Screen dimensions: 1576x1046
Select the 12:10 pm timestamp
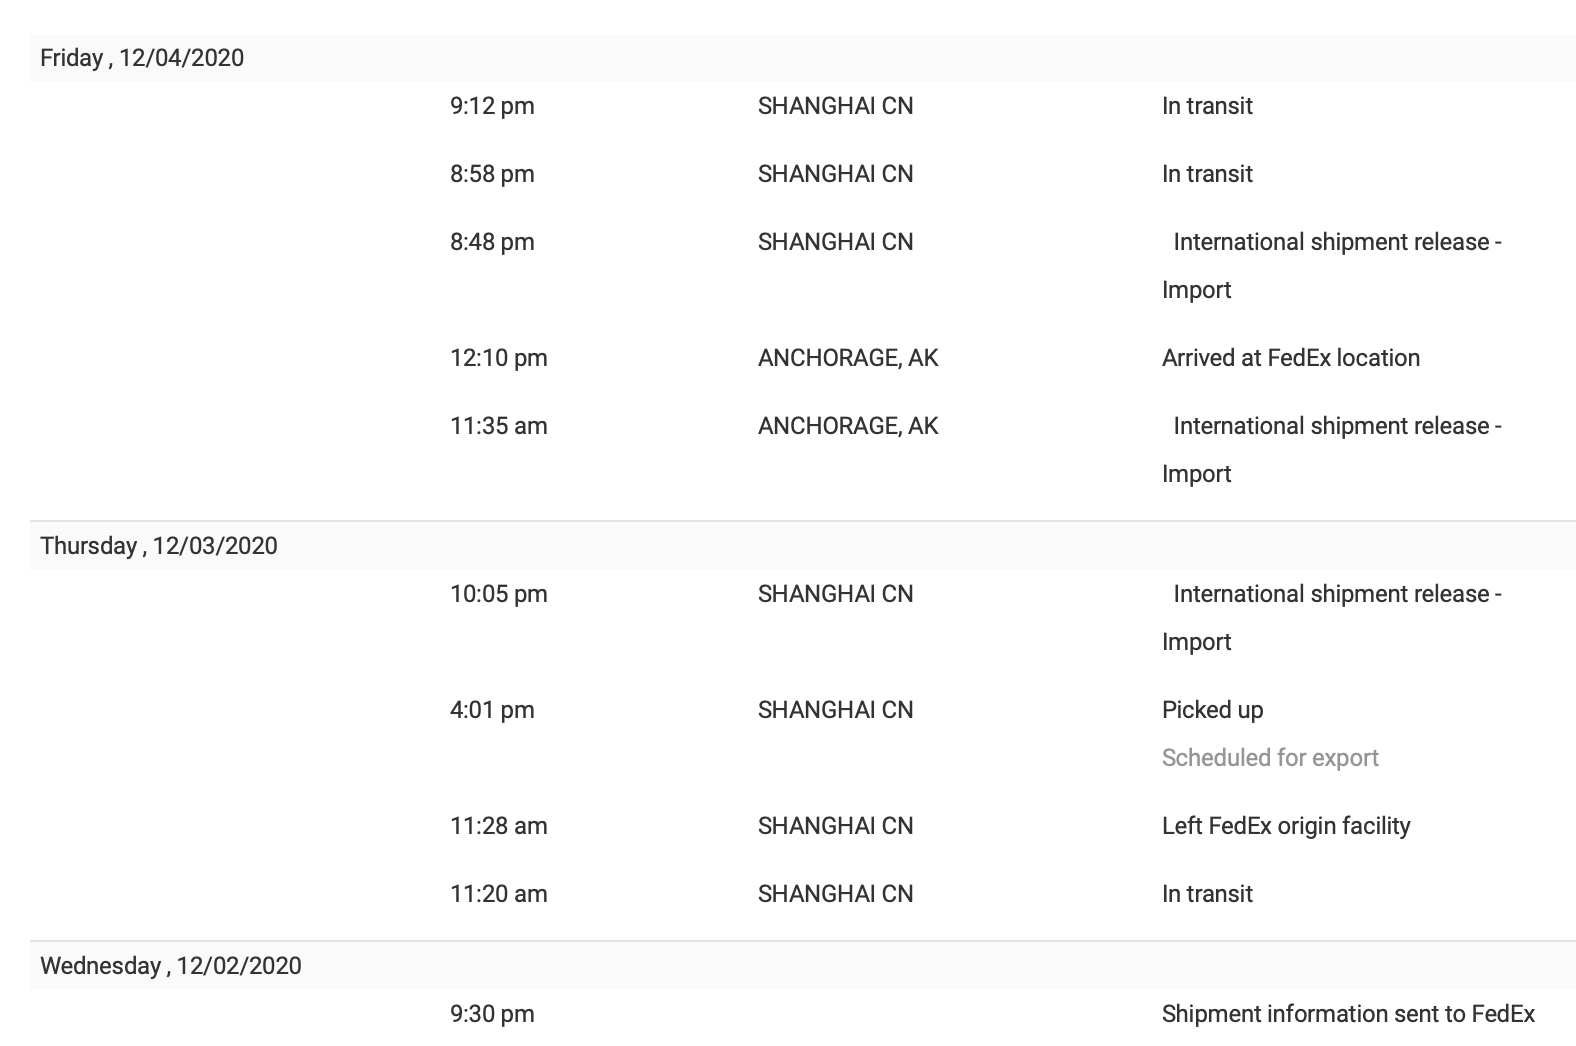(498, 358)
